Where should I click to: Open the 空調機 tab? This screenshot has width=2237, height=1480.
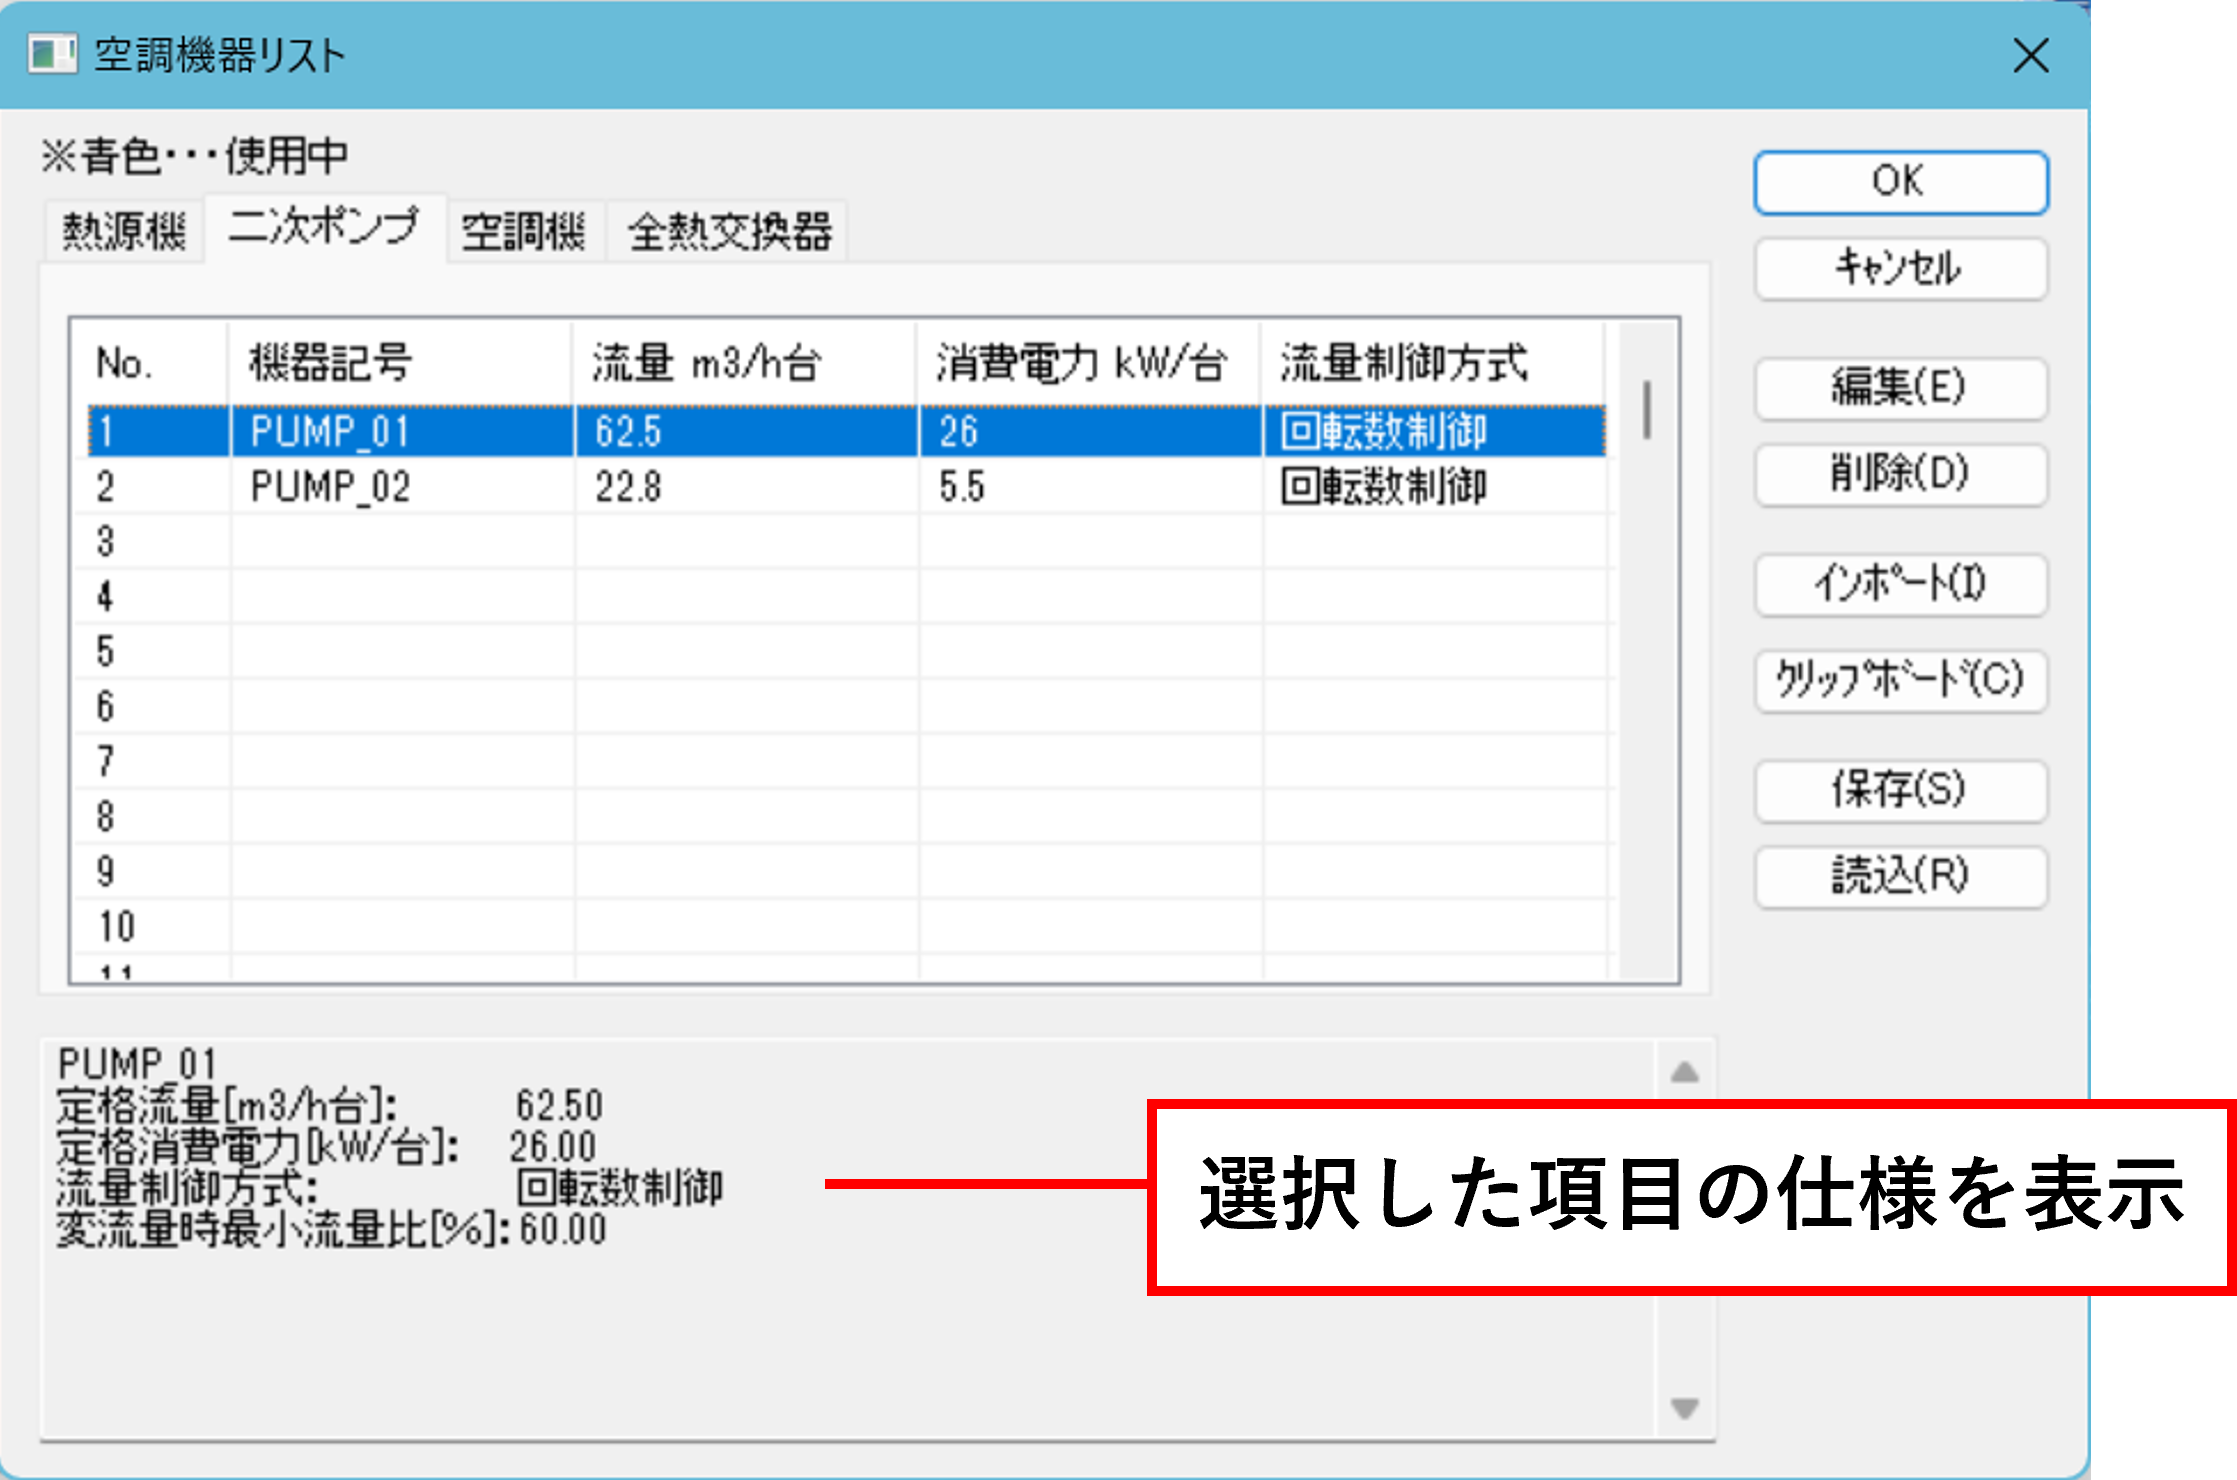click(523, 232)
